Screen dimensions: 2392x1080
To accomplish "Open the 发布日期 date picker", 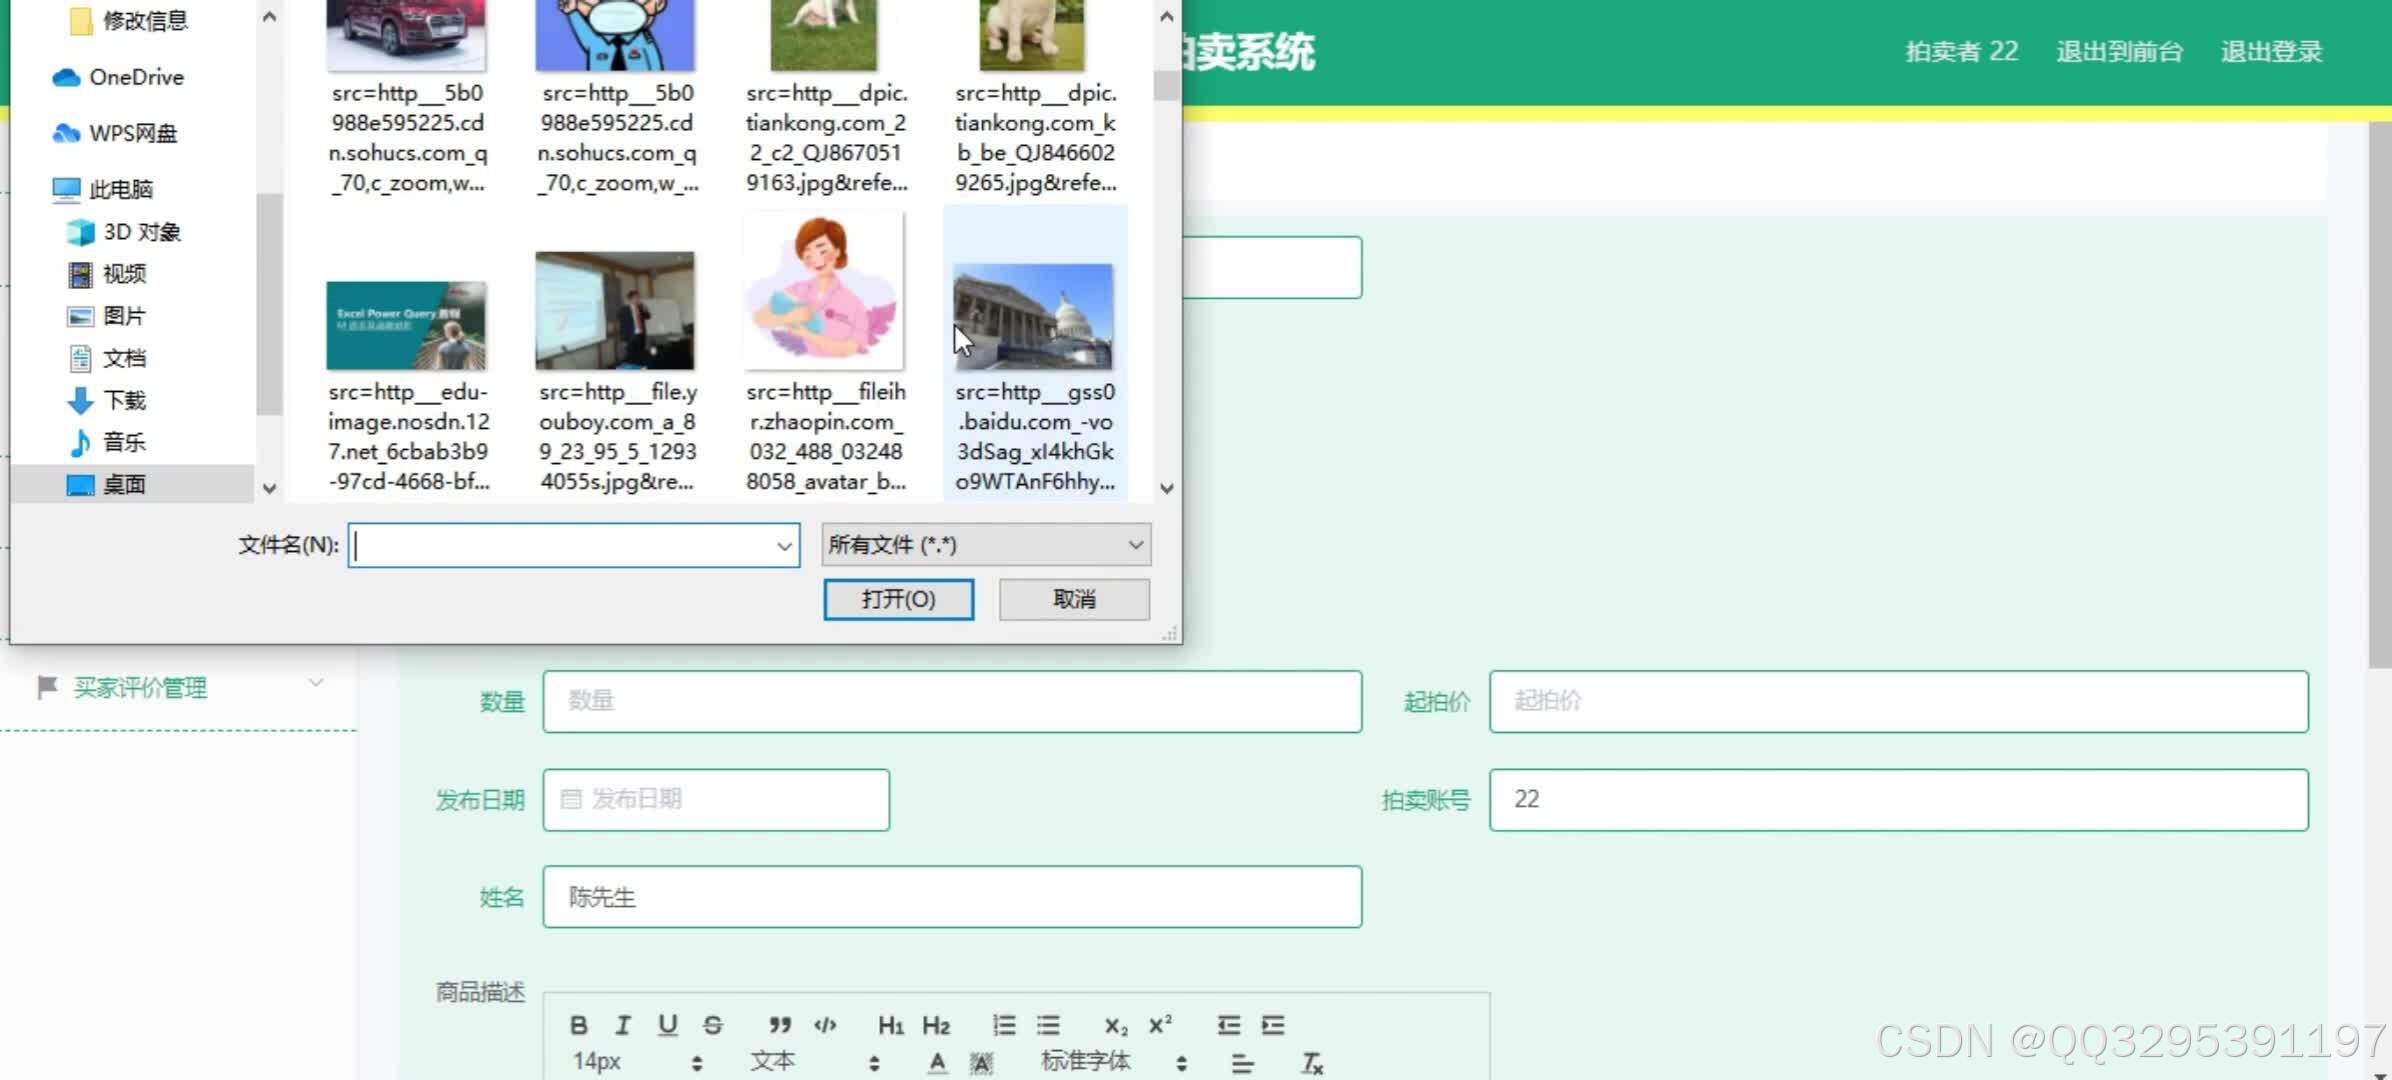I will click(x=716, y=799).
